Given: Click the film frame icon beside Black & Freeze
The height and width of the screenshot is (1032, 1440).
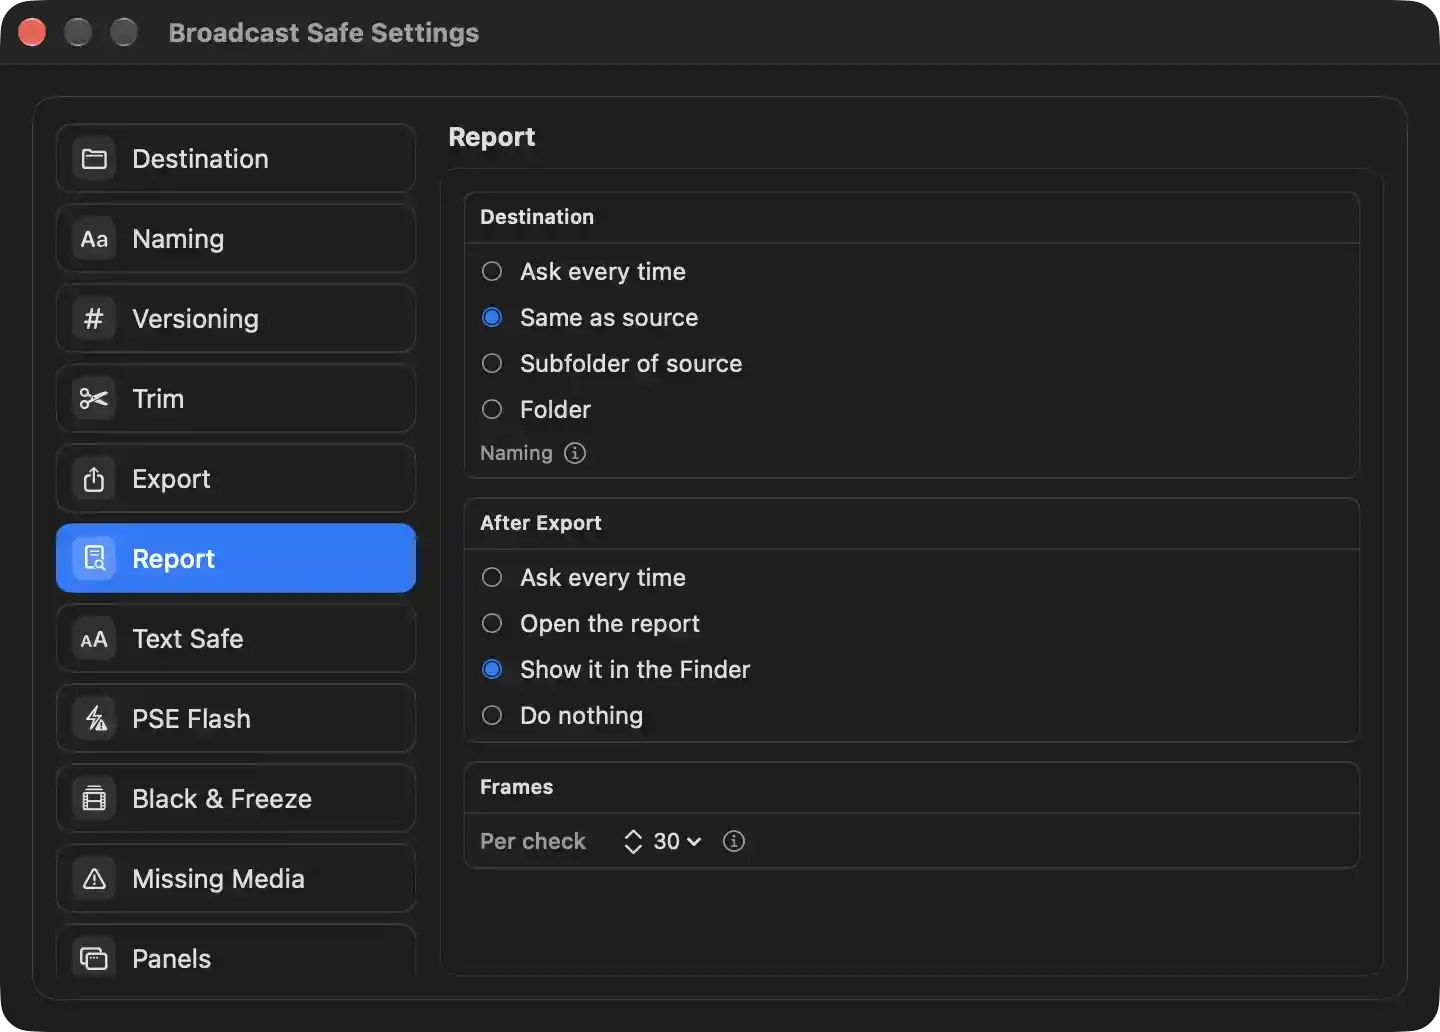Looking at the screenshot, I should point(94,799).
